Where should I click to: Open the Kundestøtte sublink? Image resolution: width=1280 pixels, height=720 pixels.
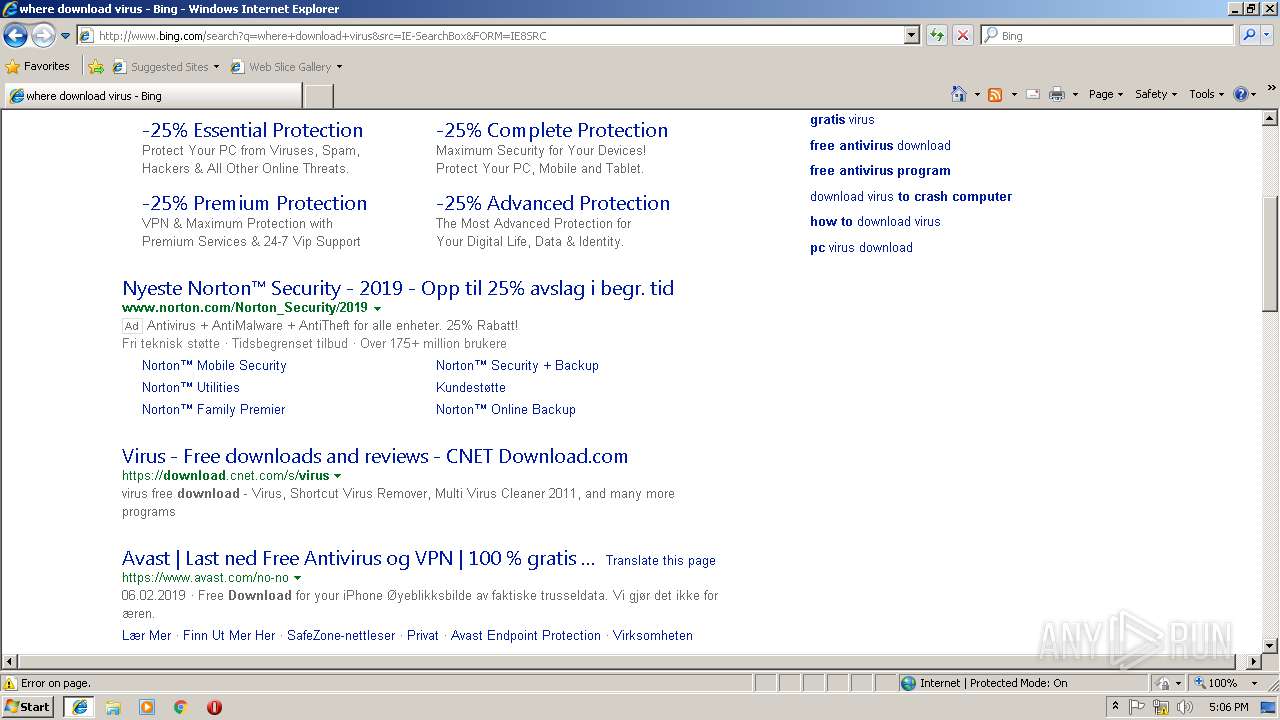coord(471,388)
